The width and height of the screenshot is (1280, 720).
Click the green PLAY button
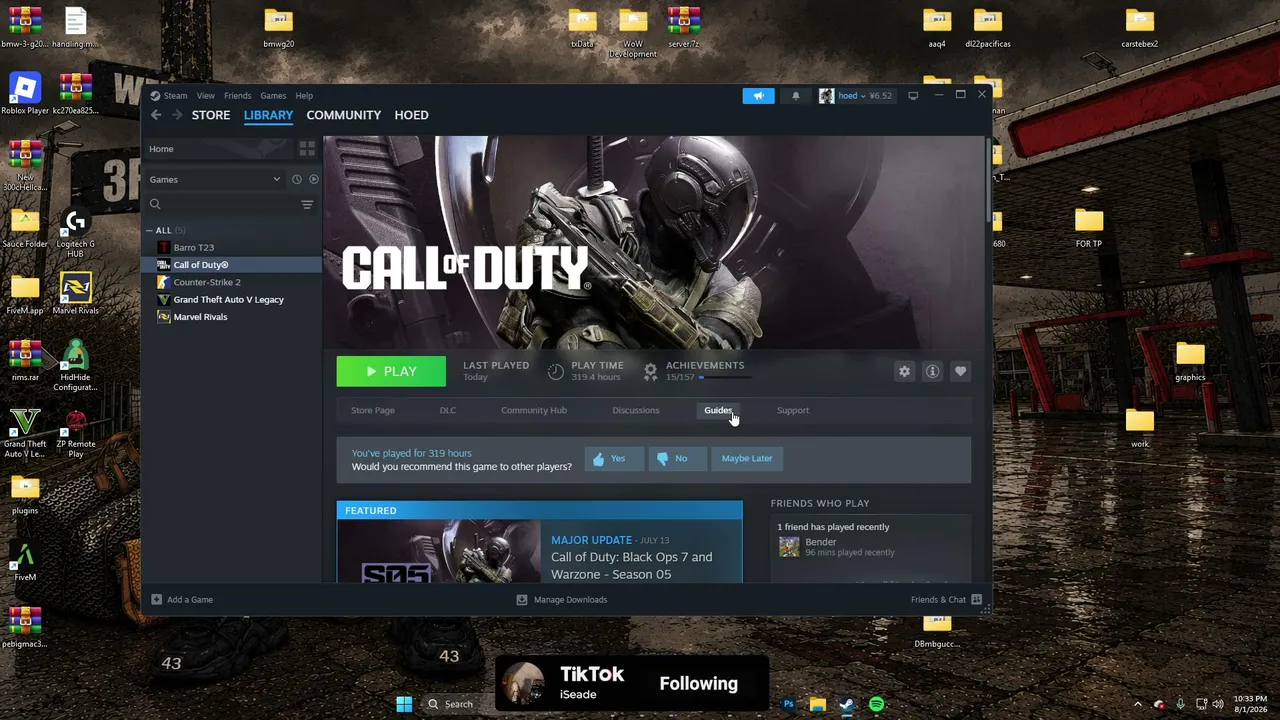391,371
